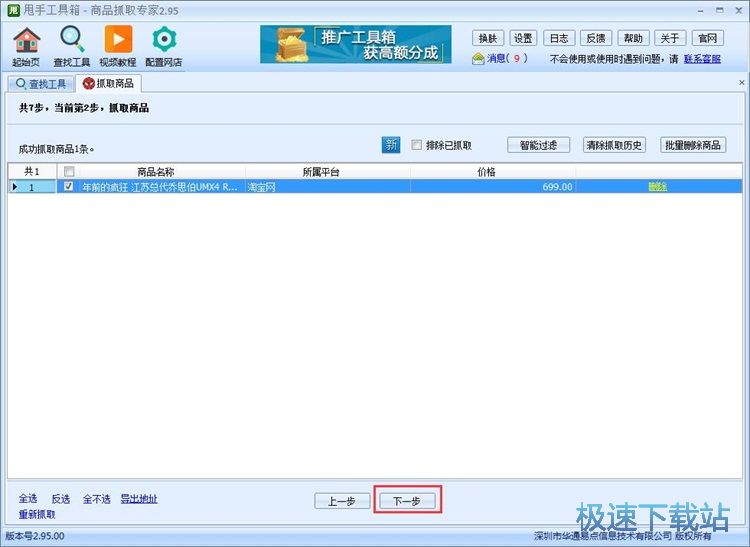
Task: Click the 抓取商品 tab's red icon
Action: click(x=88, y=84)
